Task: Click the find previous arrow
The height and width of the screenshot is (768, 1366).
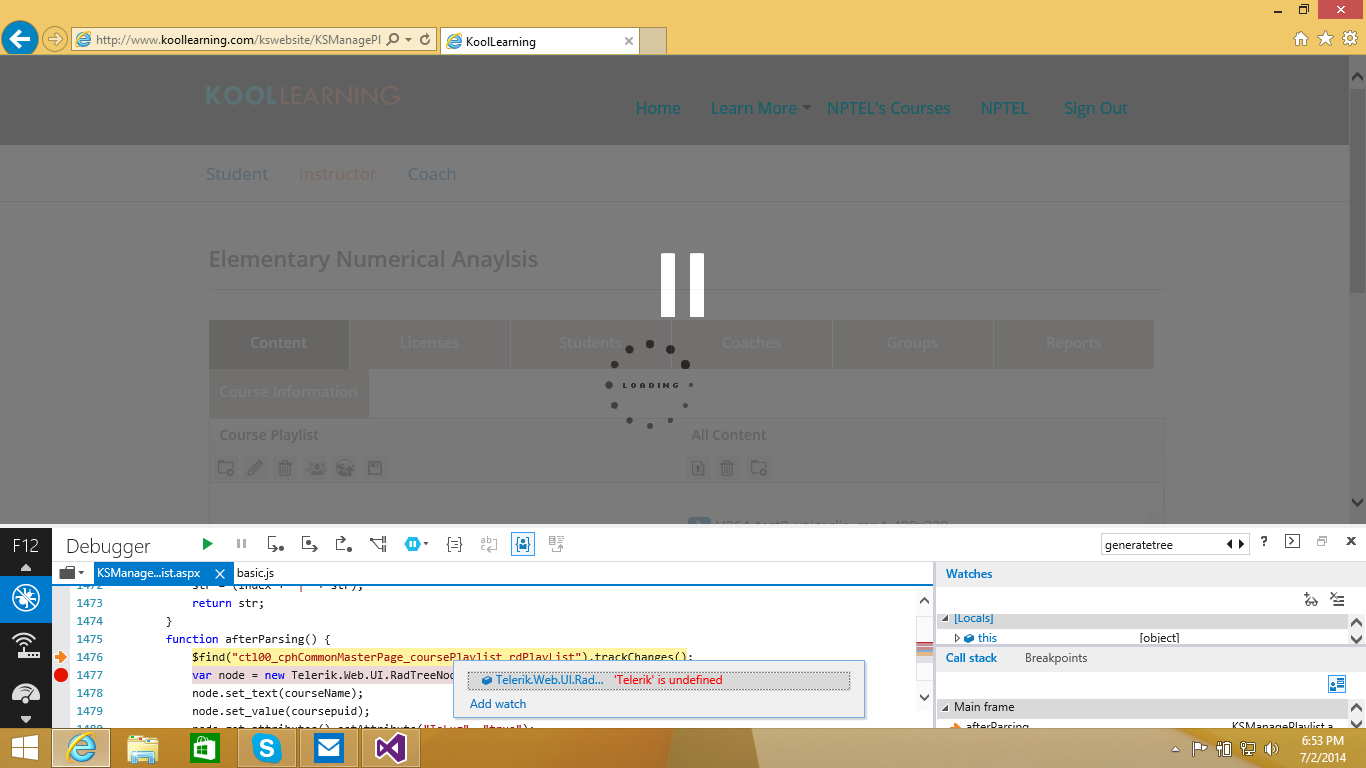Action: (x=1230, y=544)
